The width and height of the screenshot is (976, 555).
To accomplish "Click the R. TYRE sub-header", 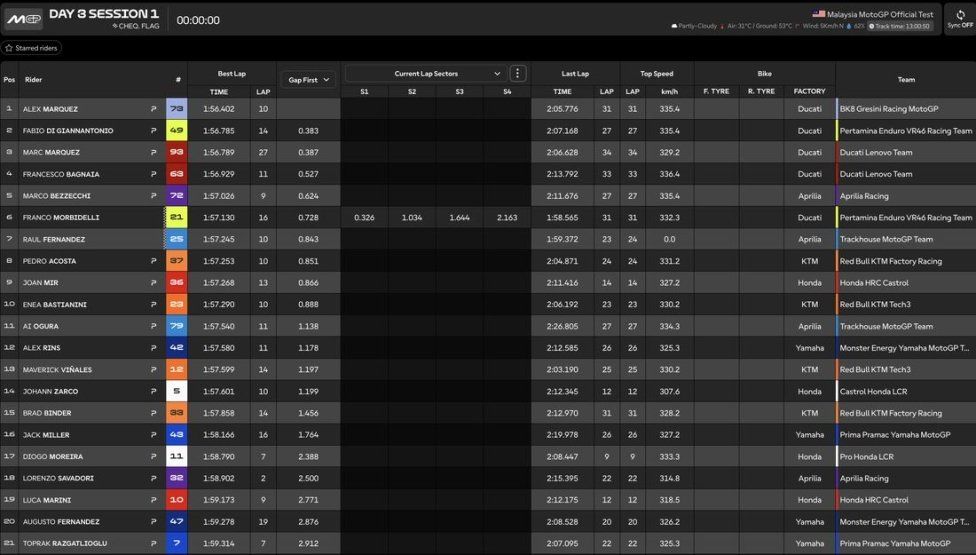I will click(761, 91).
